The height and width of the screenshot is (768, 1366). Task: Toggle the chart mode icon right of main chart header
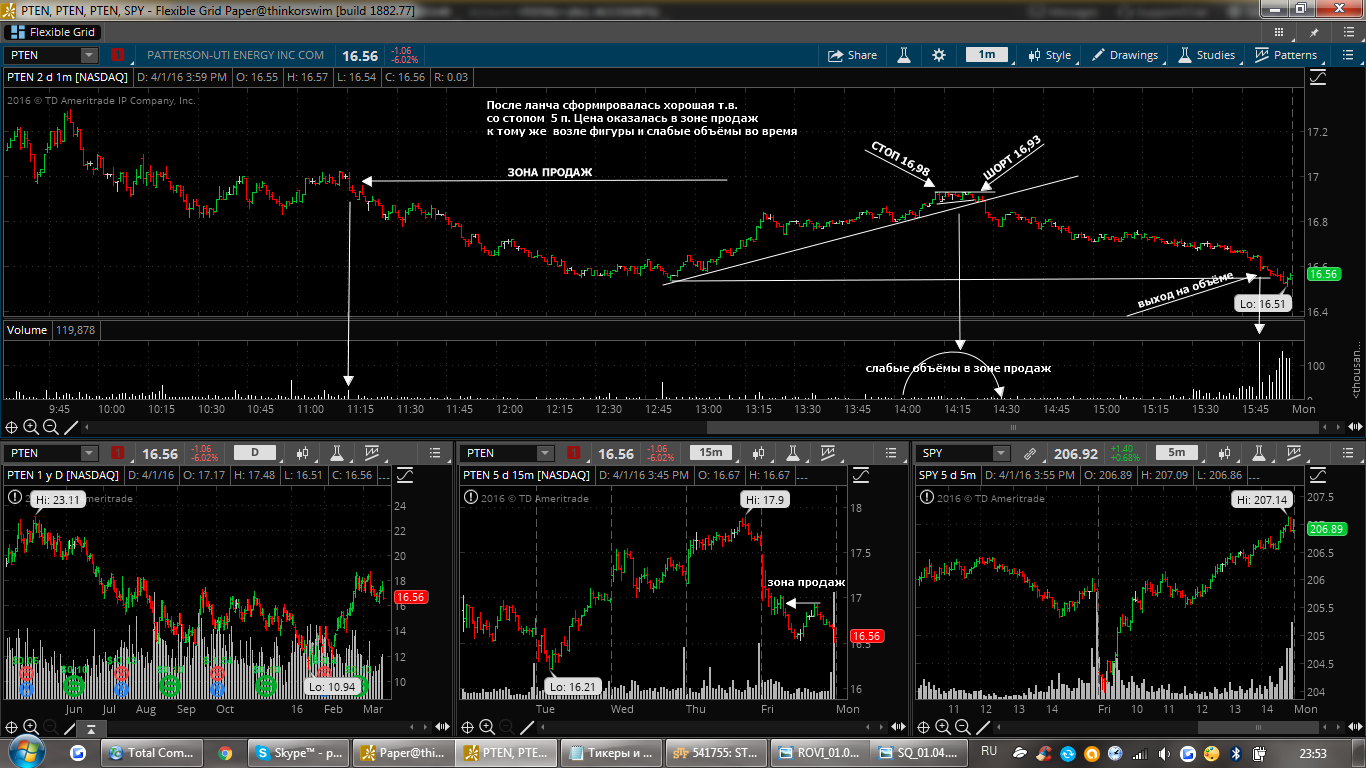tap(1318, 77)
